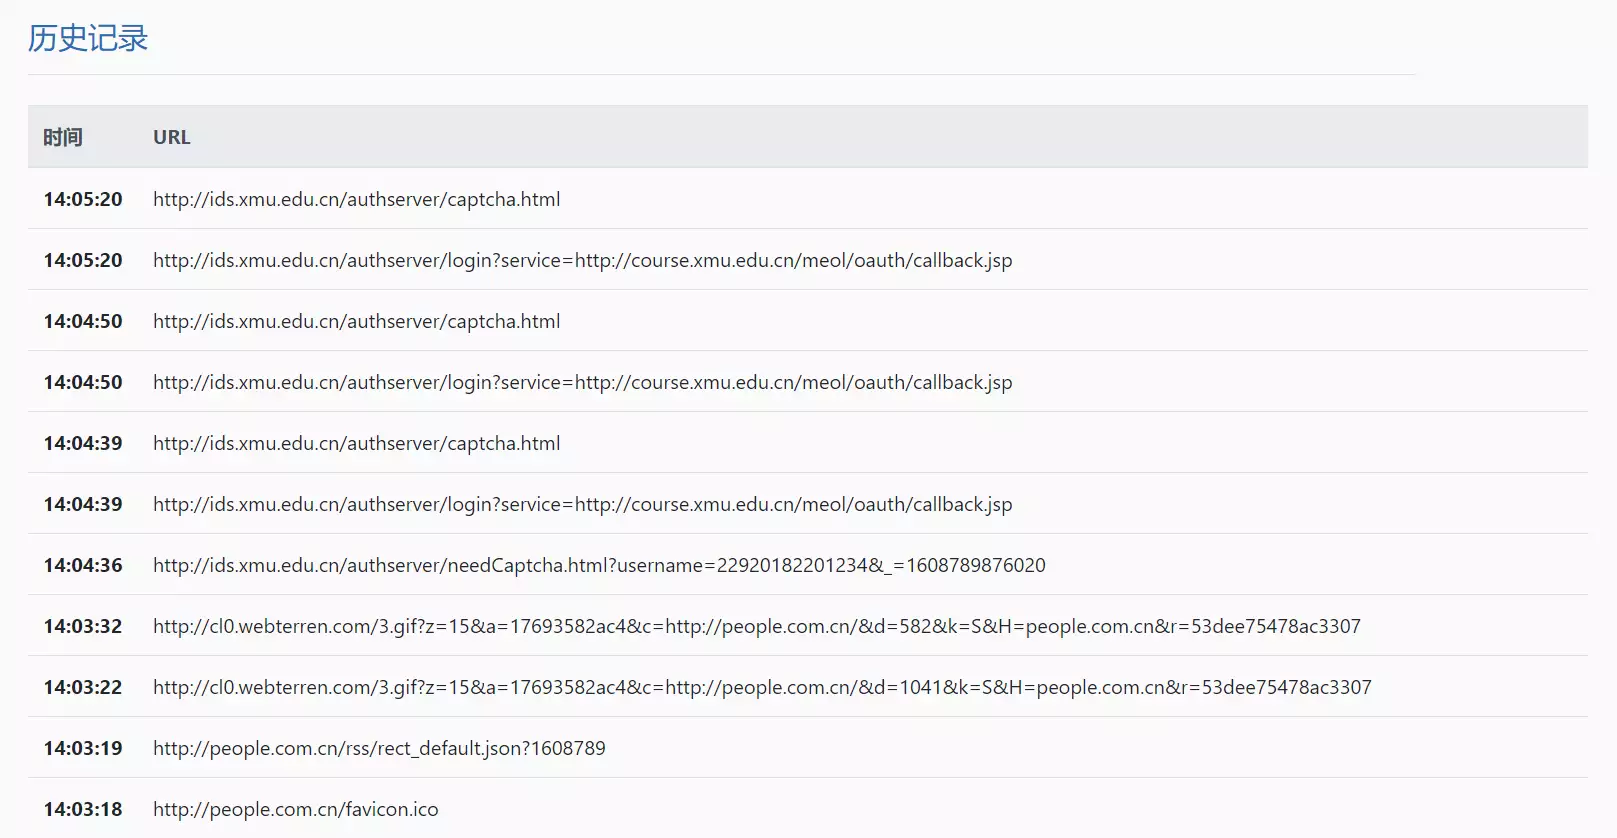Click the 14:03:22 timestamp cell
Viewport: 1617px width, 838px height.
click(83, 687)
